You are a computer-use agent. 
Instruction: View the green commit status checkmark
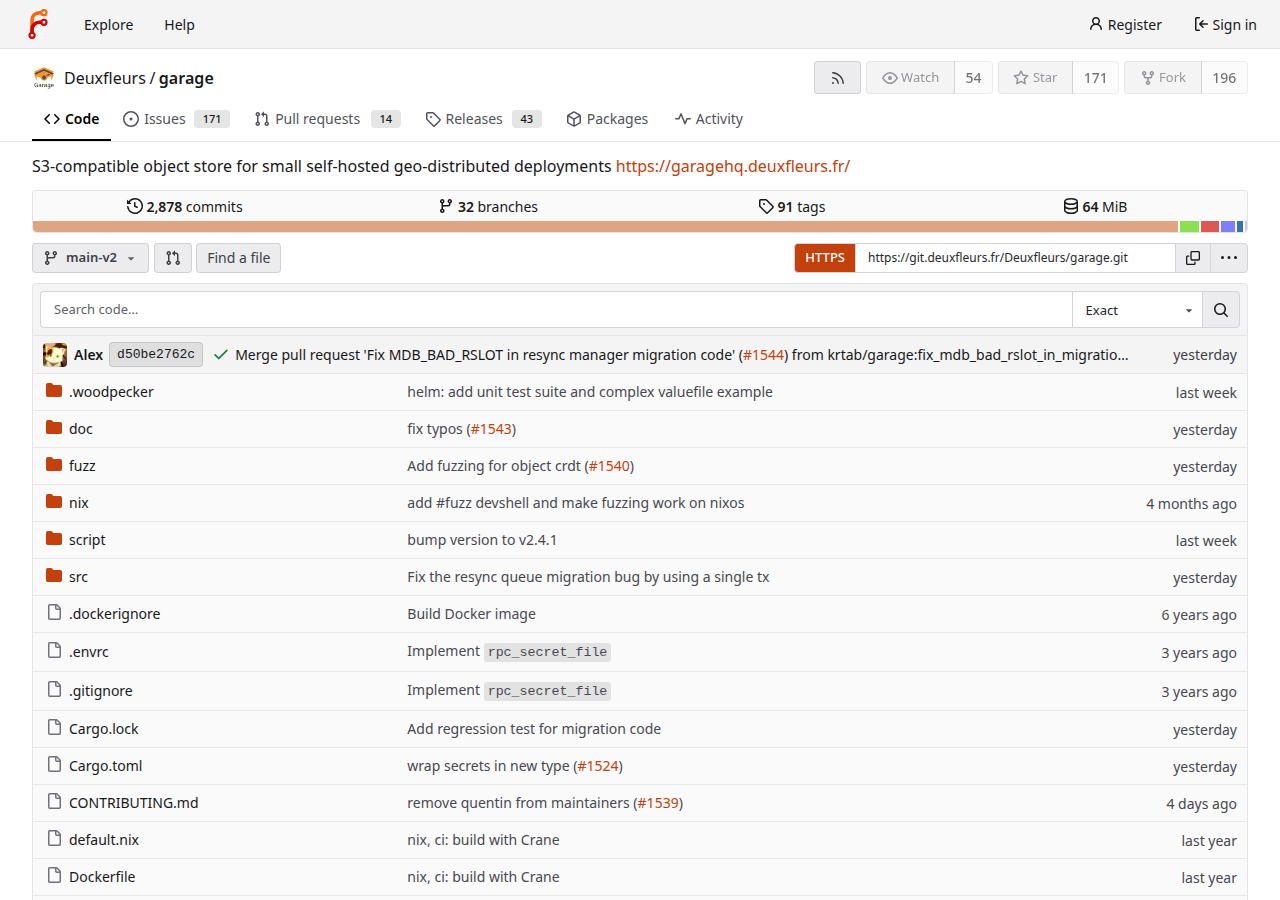click(x=221, y=355)
